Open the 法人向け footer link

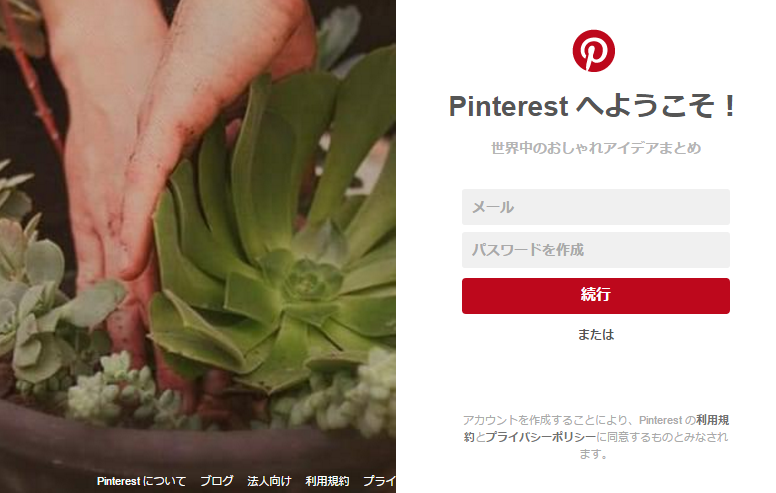coord(269,481)
